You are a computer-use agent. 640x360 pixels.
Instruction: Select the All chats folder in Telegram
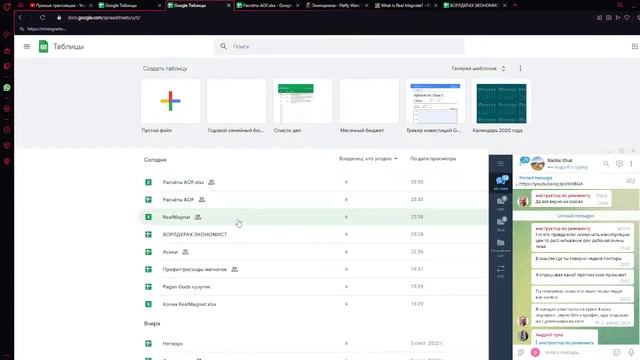point(501,182)
